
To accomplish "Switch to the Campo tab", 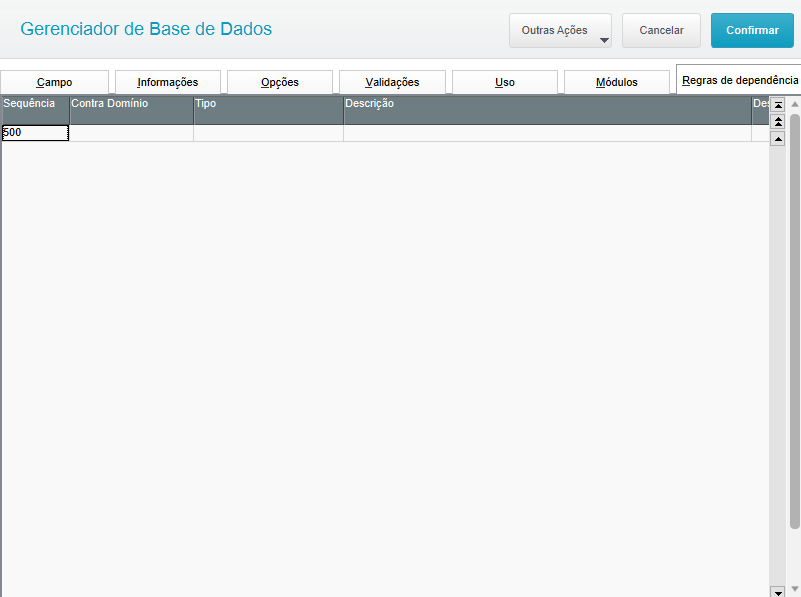I will 55,82.
